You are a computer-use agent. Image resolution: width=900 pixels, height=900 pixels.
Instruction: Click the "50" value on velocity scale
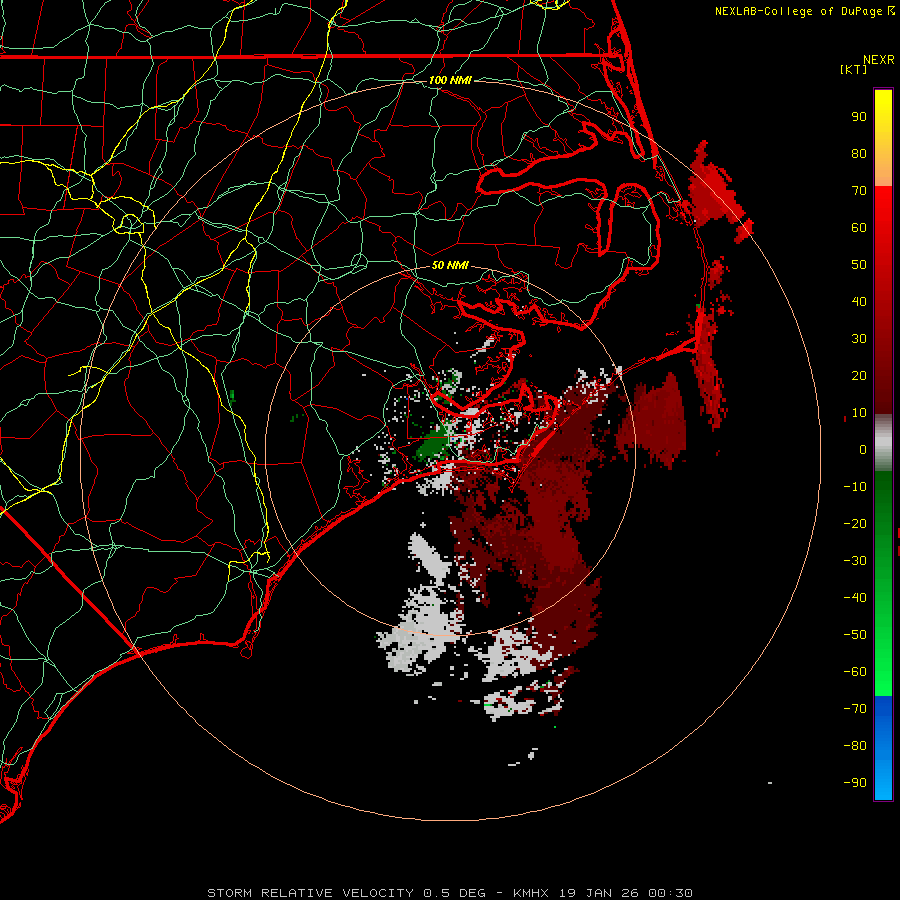click(x=859, y=265)
